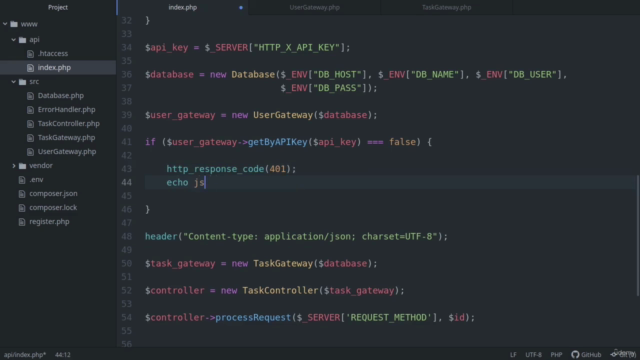Click the GitHub octocat icon in status bar
The width and height of the screenshot is (640, 360).
(575, 355)
